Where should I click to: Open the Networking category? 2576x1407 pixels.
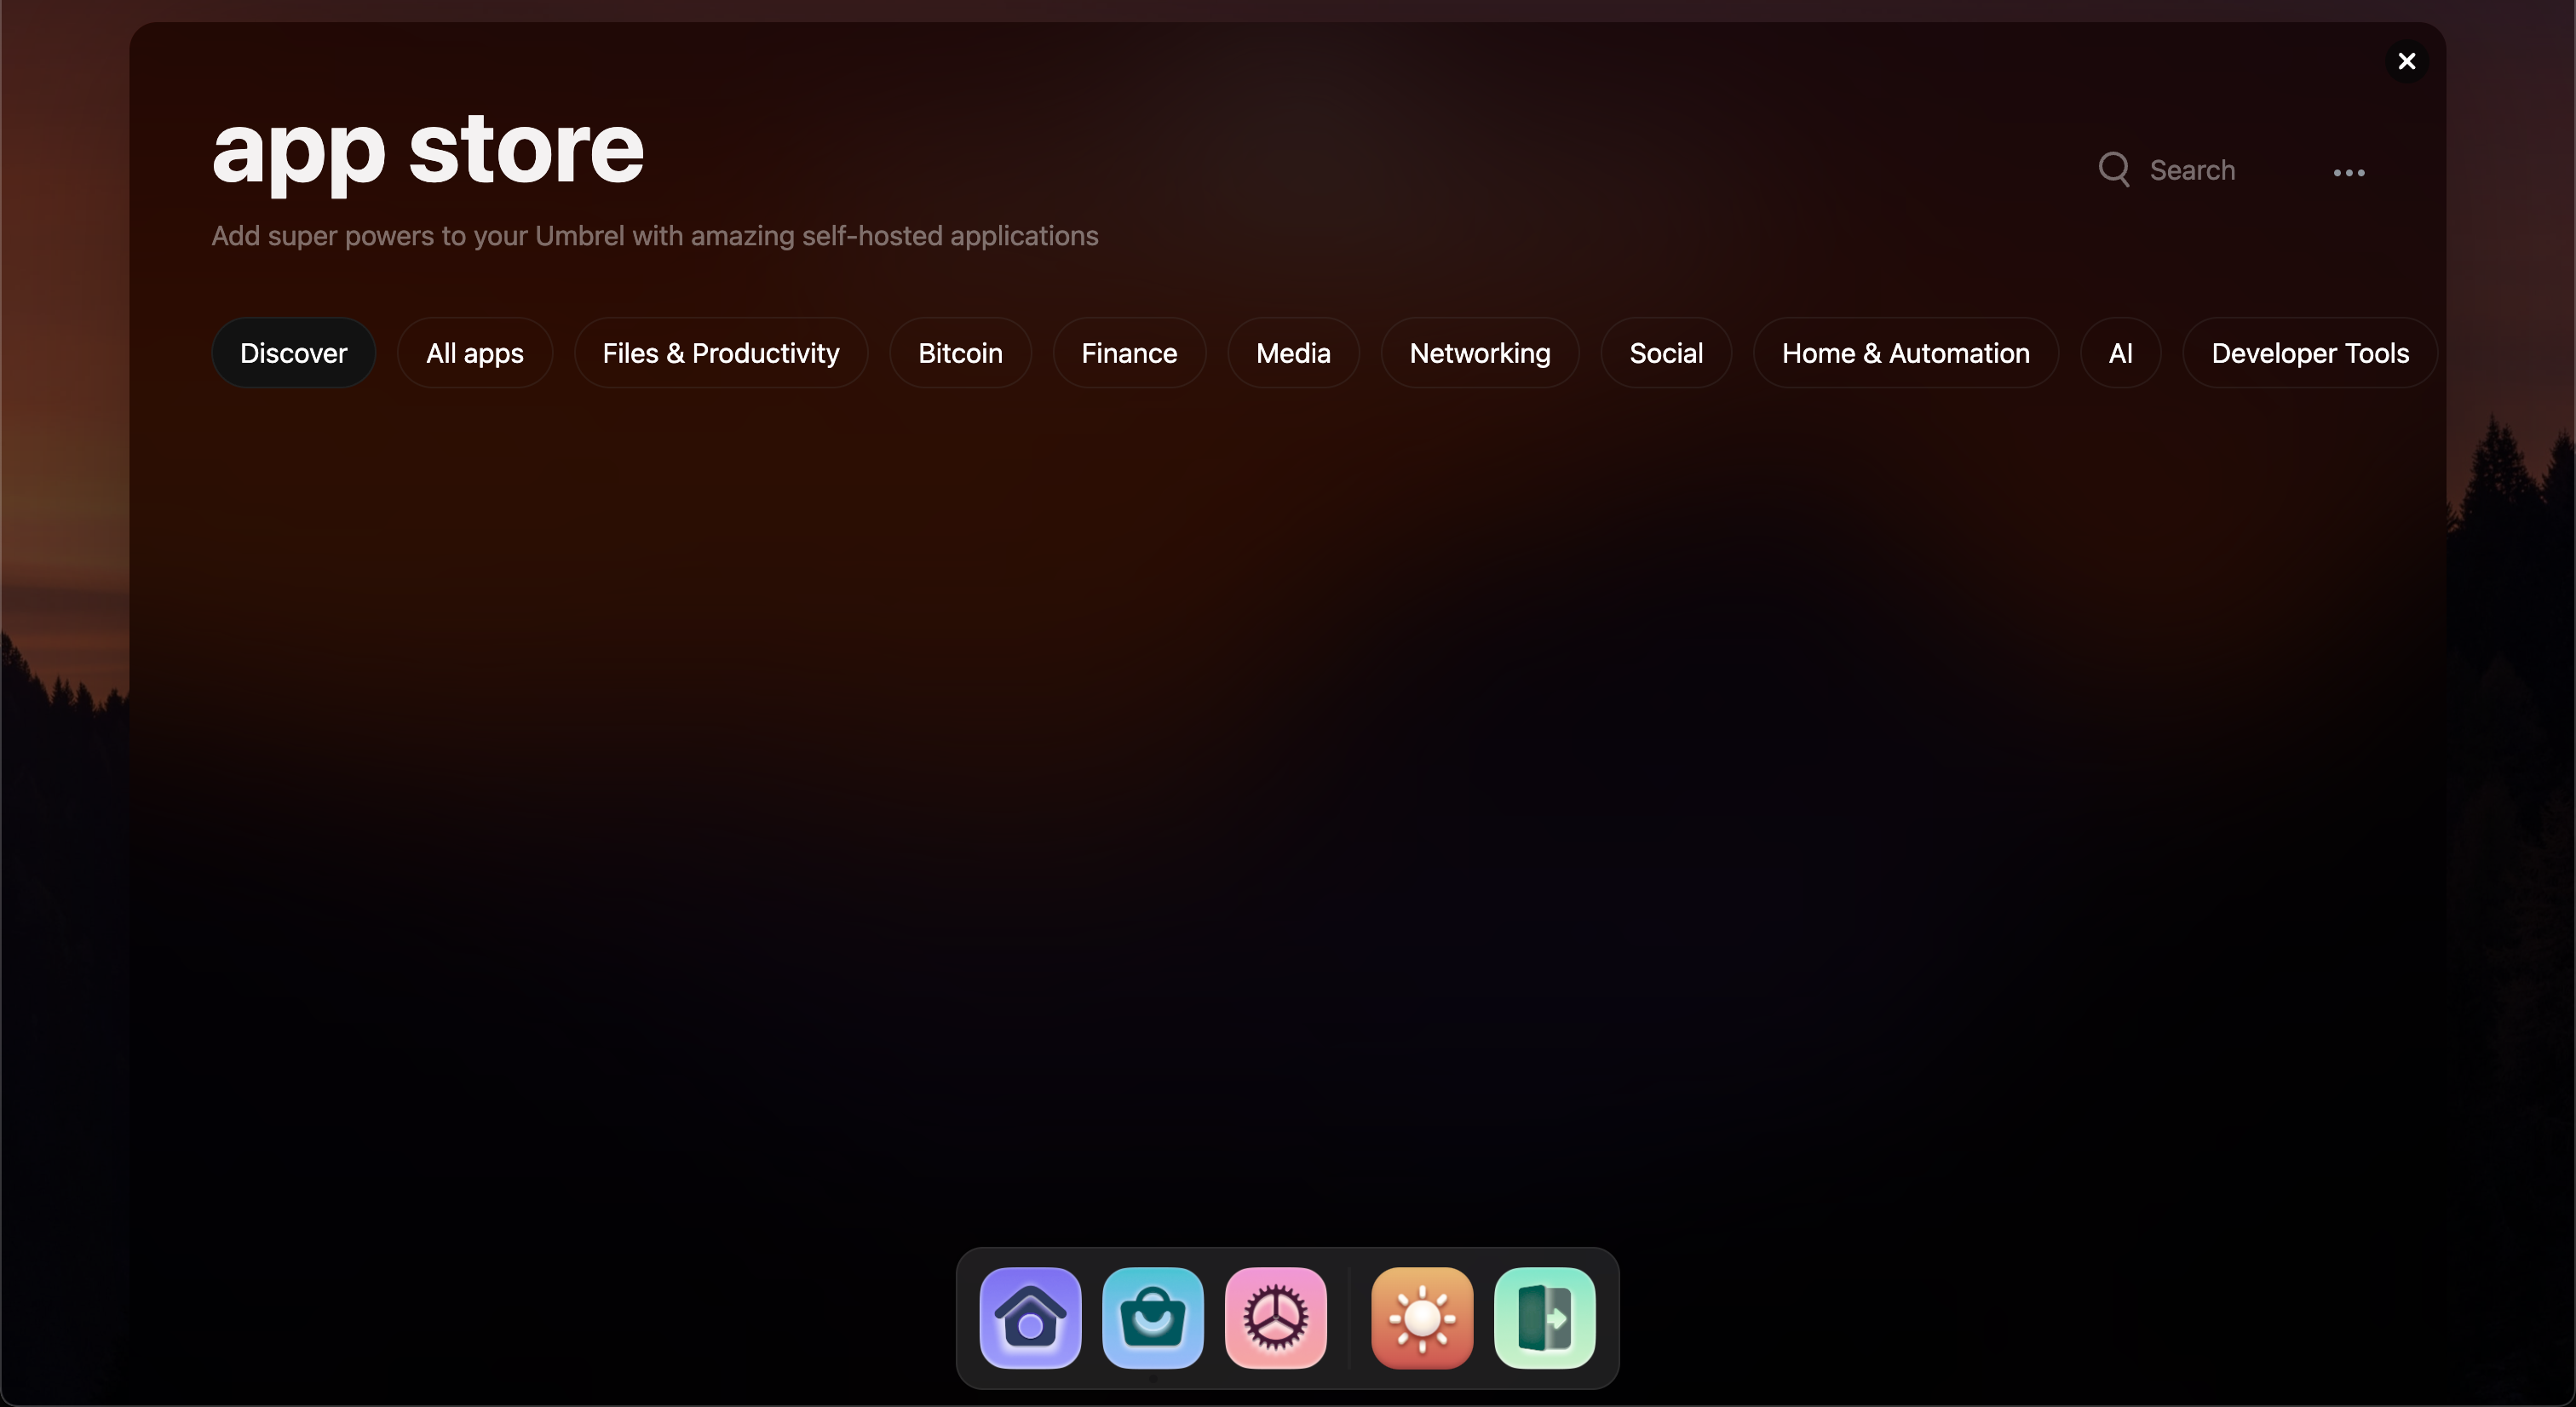pos(1479,352)
